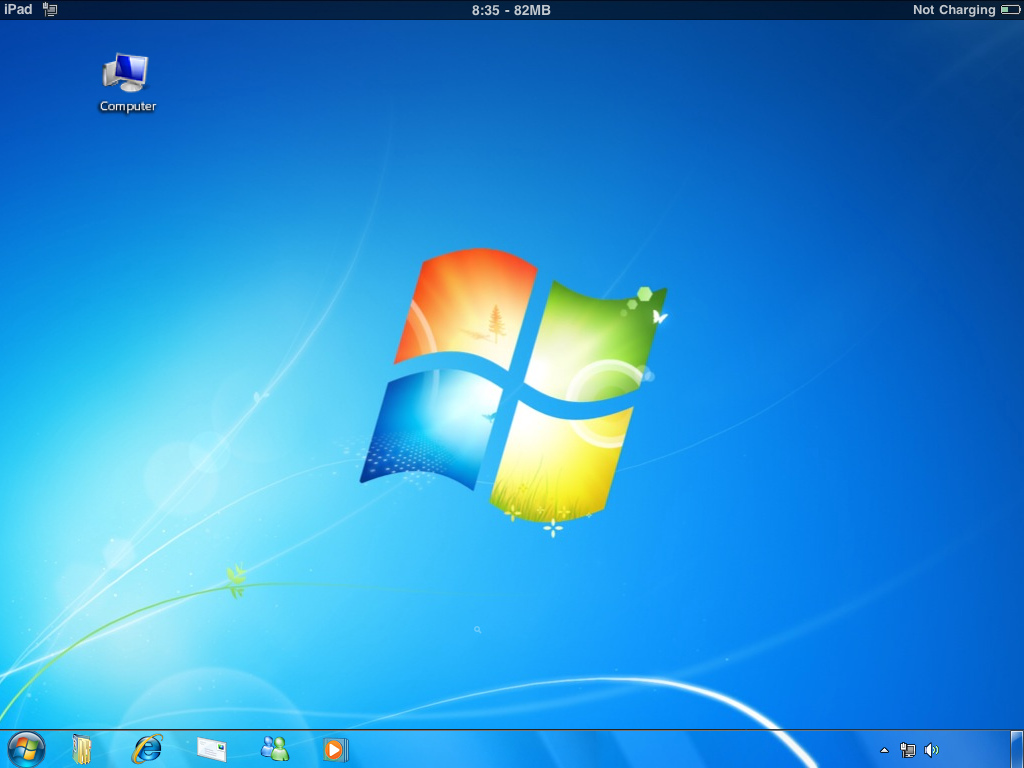Tap the '8:35 - 82MB' status text

[511, 10]
